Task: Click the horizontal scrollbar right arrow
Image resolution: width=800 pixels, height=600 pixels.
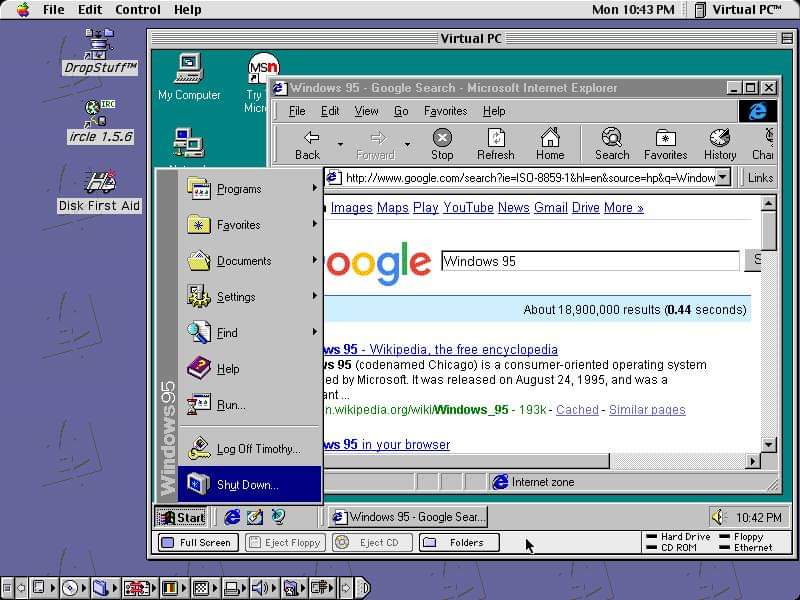Action: click(x=753, y=461)
